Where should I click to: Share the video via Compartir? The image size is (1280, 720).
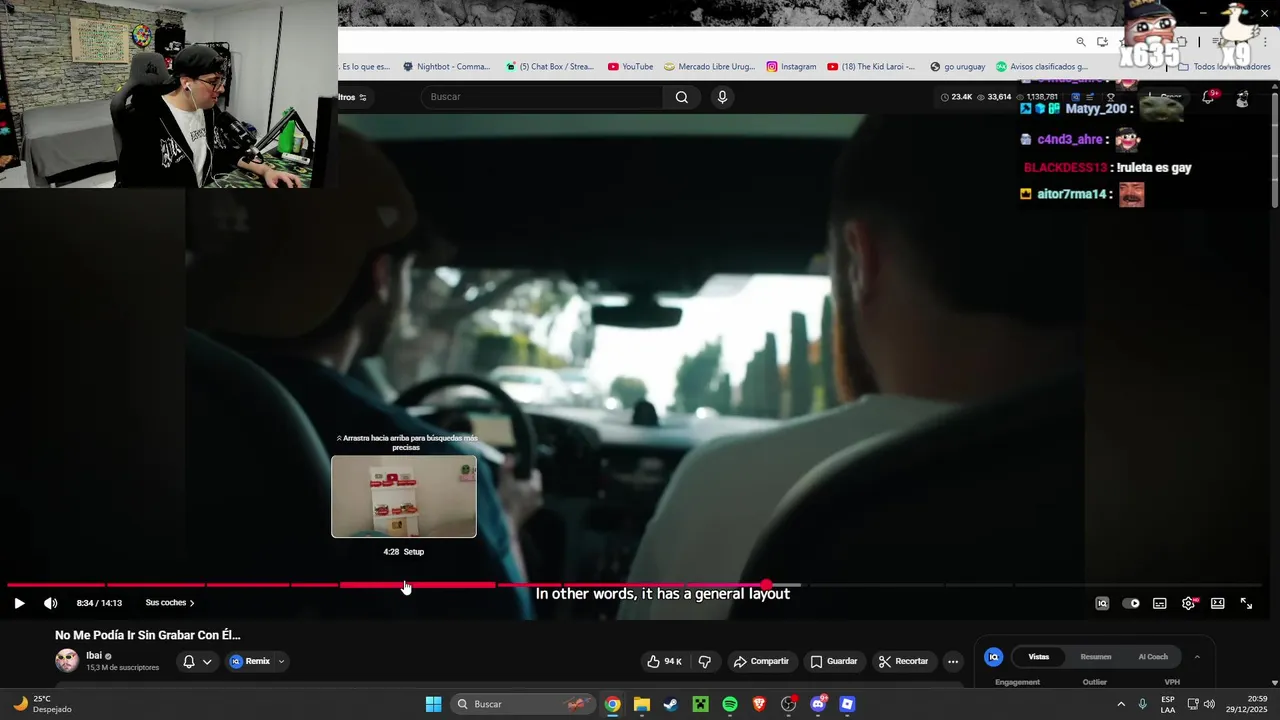[x=761, y=661]
